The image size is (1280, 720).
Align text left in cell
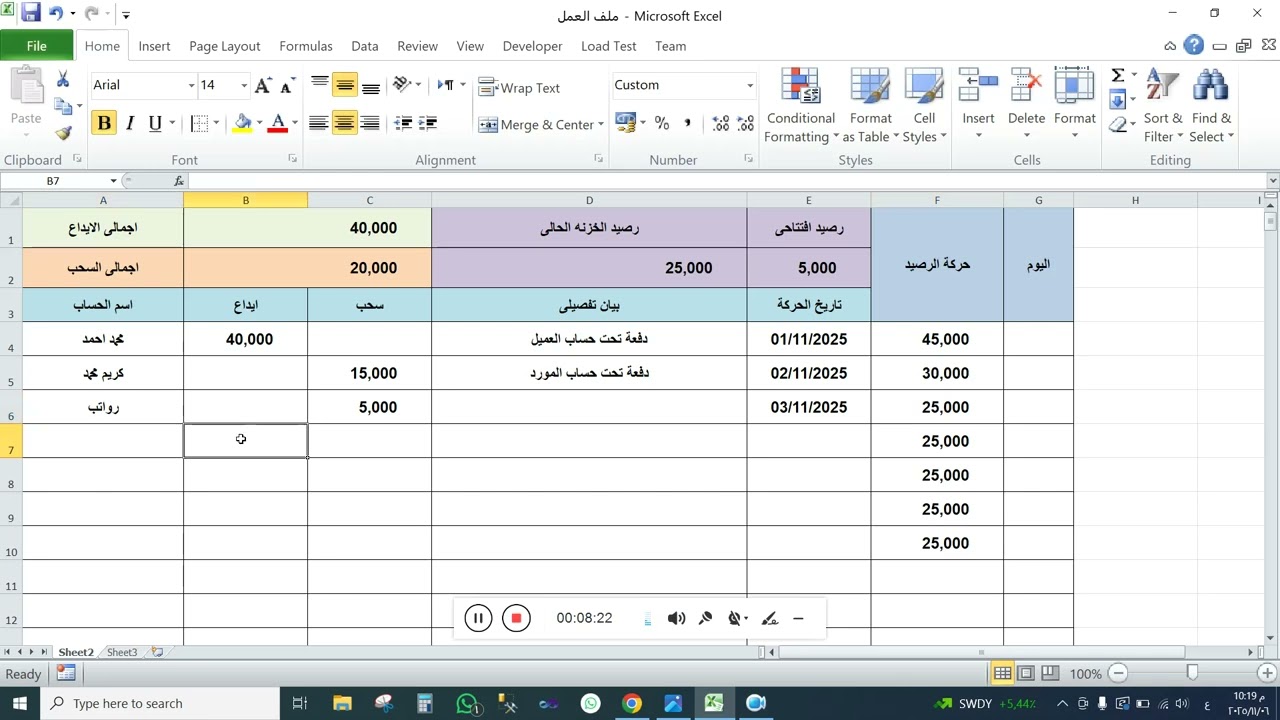click(x=319, y=123)
